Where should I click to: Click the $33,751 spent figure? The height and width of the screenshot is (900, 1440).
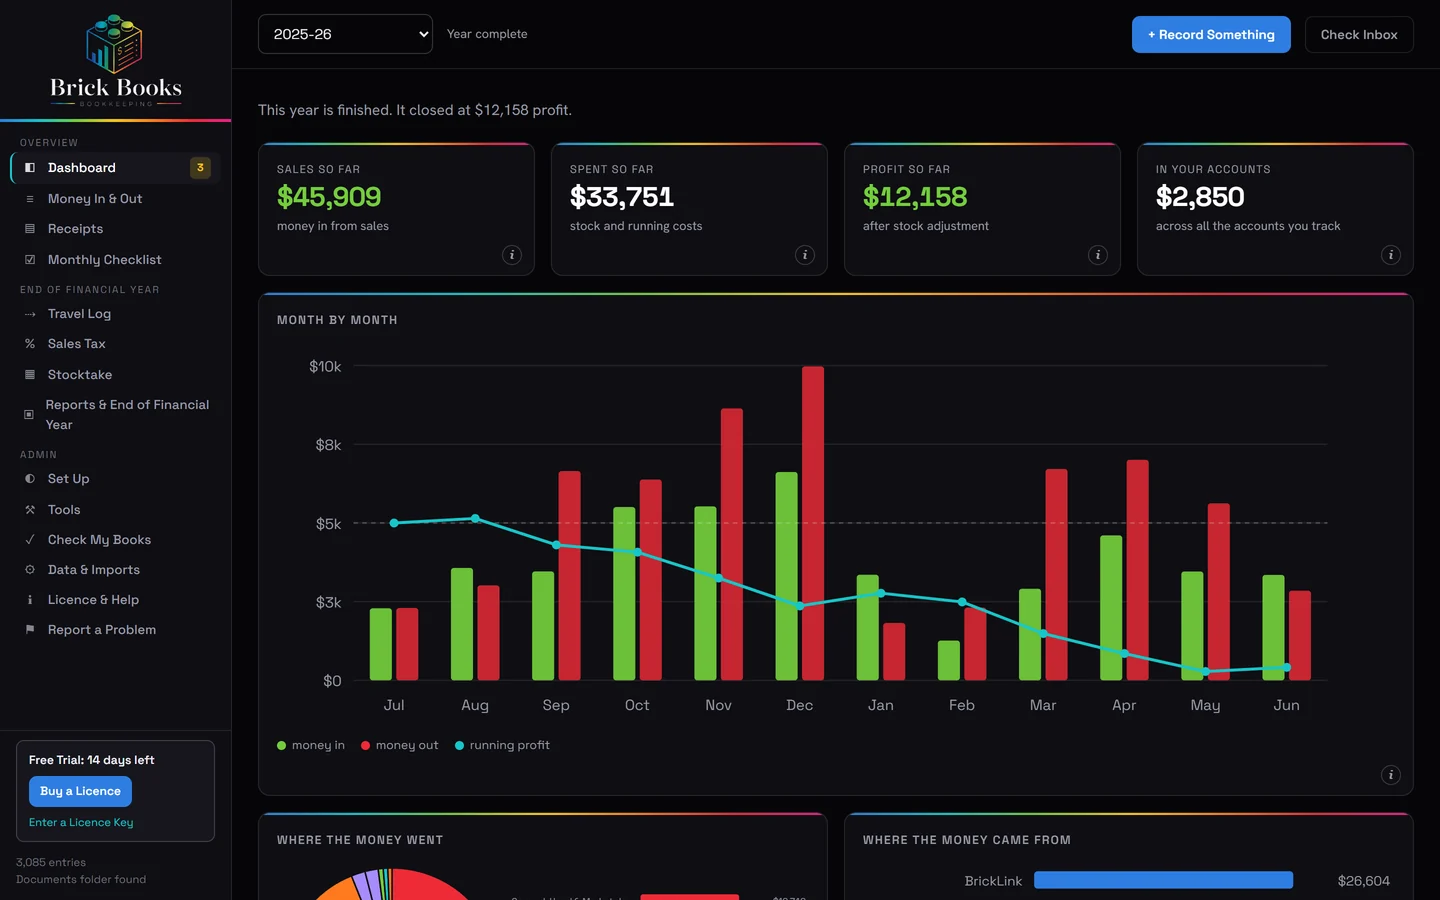click(622, 197)
